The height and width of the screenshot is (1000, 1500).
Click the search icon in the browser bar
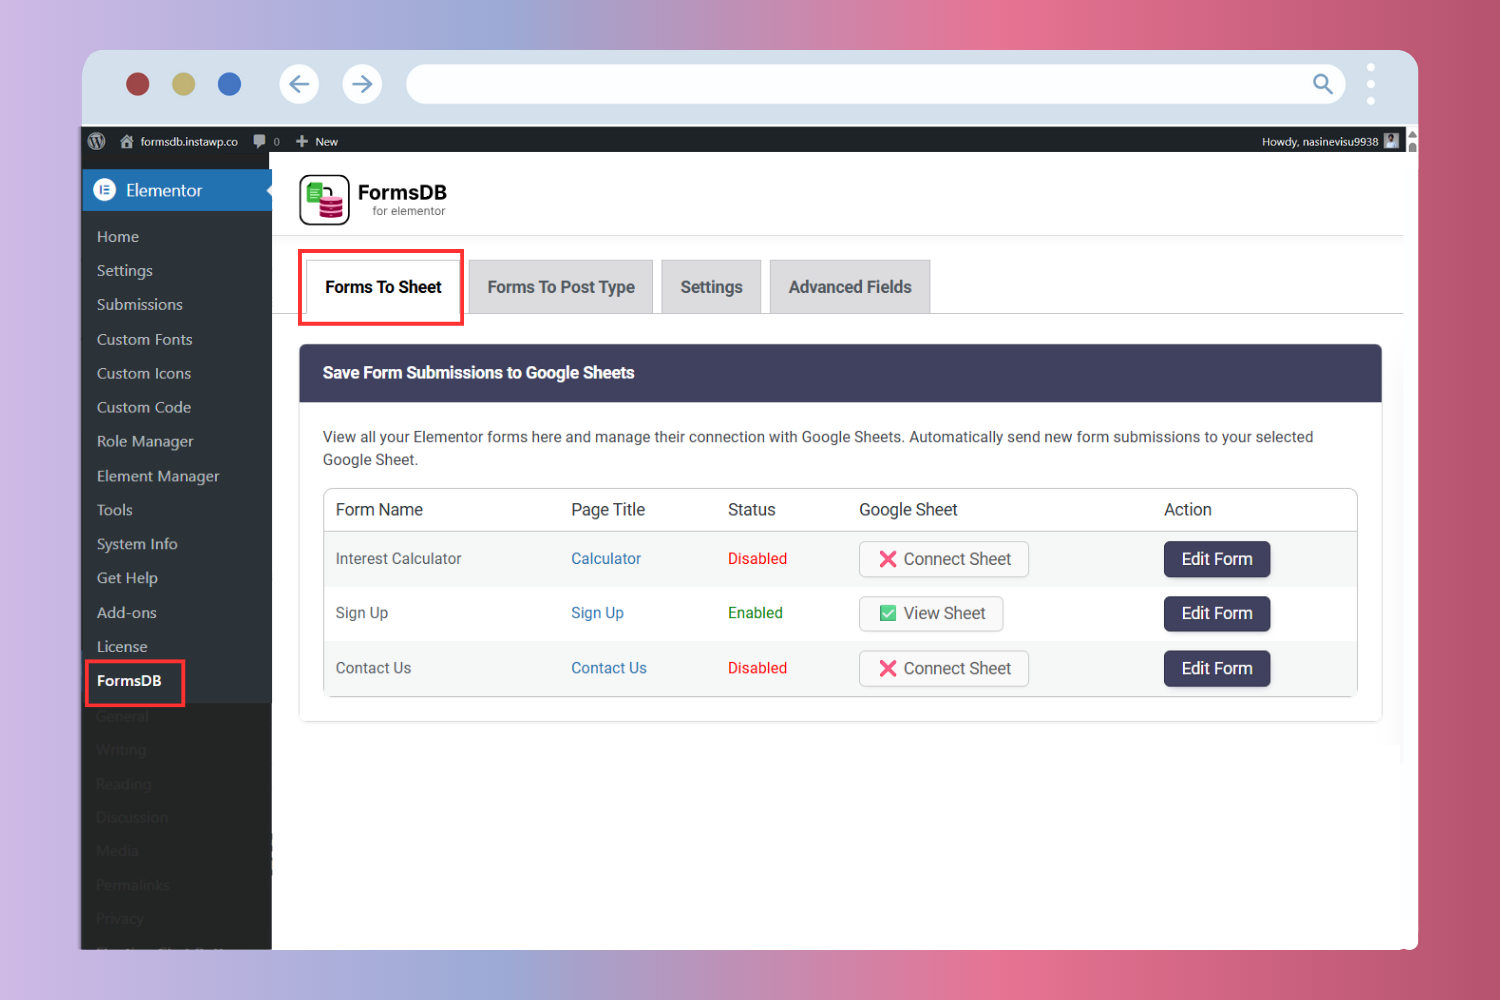[1322, 84]
